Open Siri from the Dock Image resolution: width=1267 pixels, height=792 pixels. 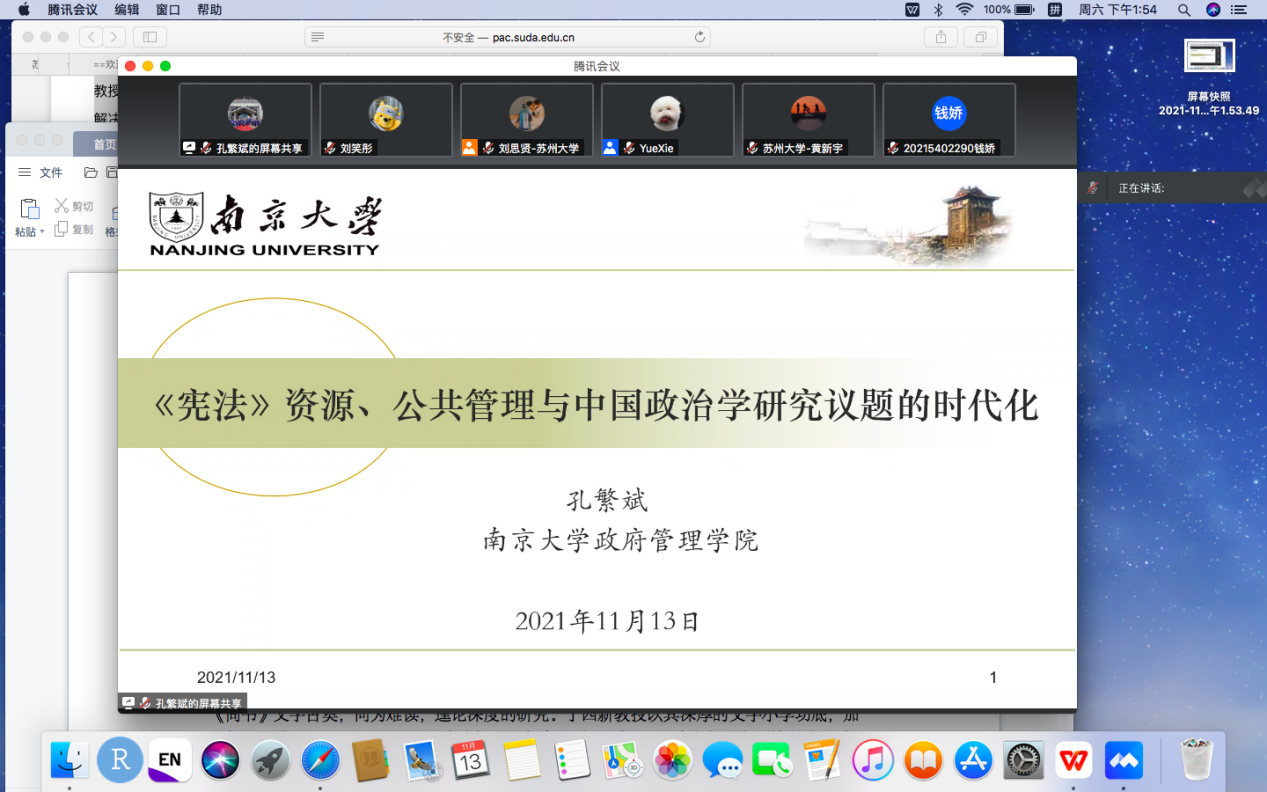(x=220, y=760)
